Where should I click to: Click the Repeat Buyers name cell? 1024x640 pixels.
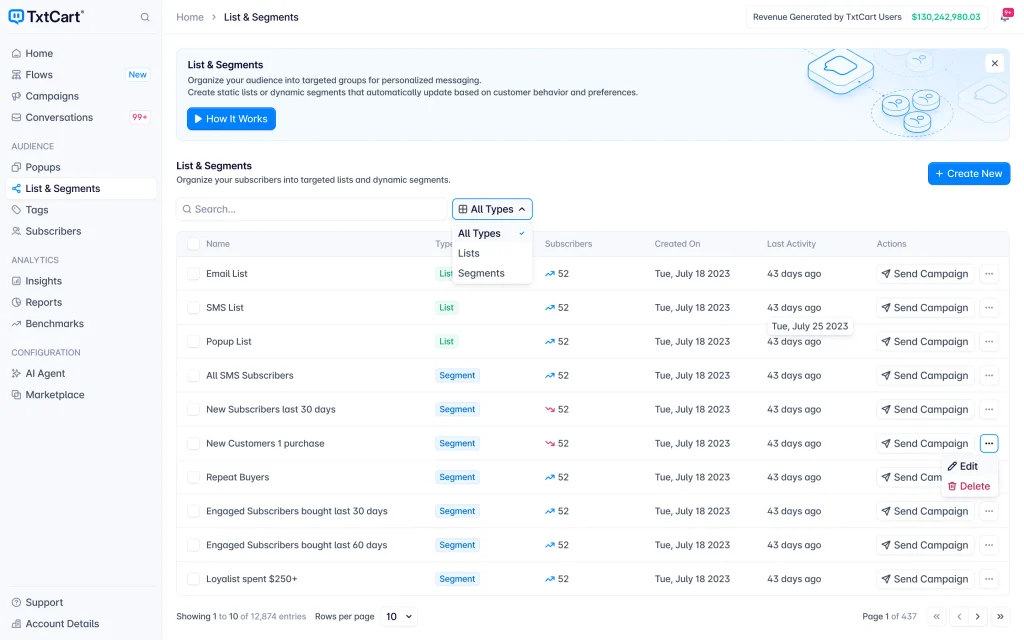coord(238,477)
